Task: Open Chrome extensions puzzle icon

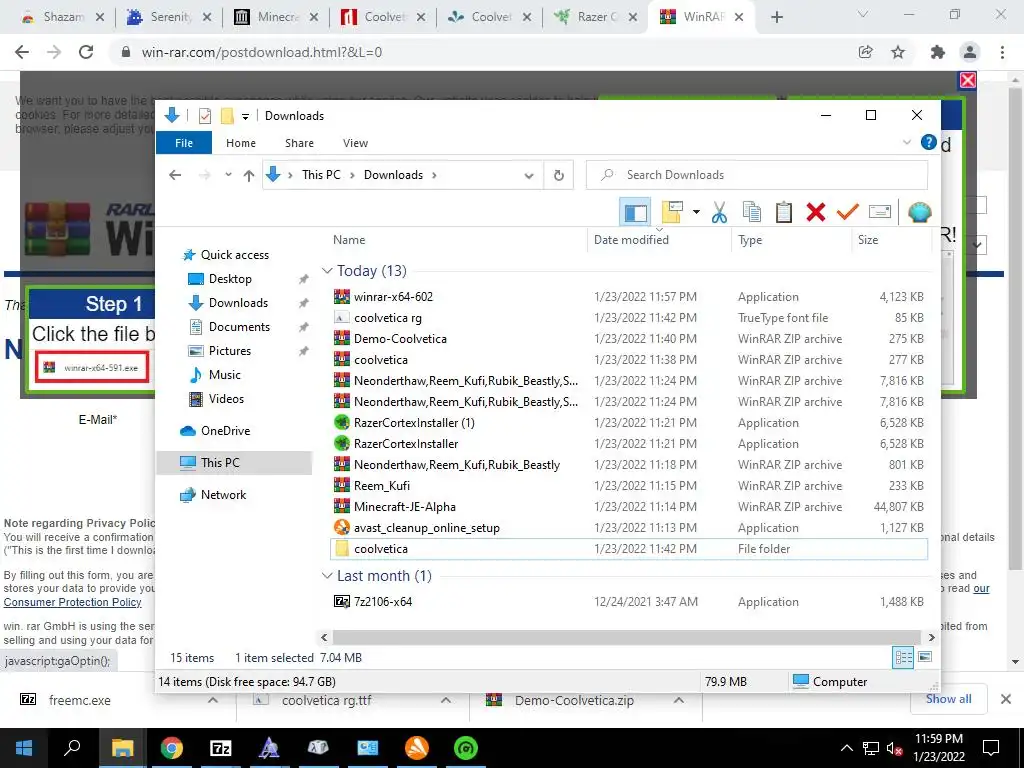Action: point(938,52)
